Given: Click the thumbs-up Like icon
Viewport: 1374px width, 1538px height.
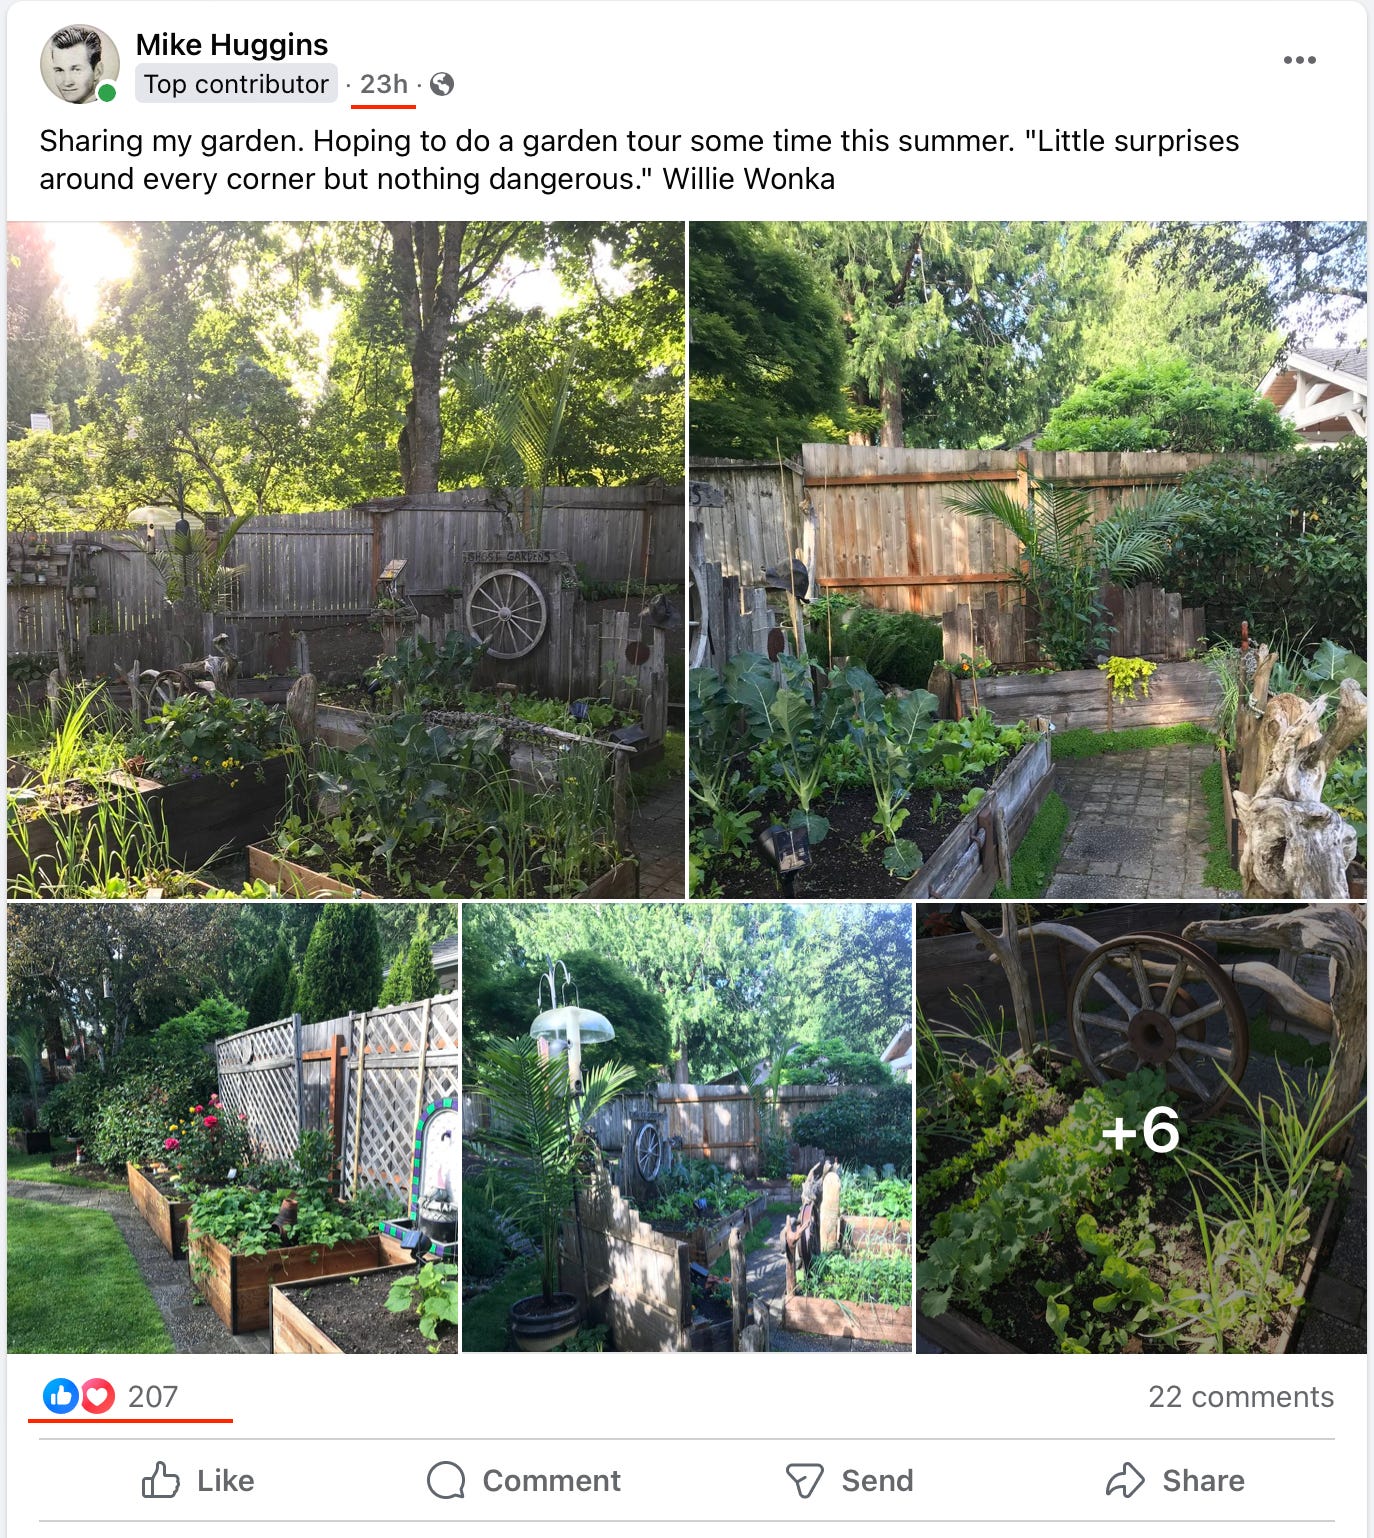Looking at the screenshot, I should [161, 1480].
